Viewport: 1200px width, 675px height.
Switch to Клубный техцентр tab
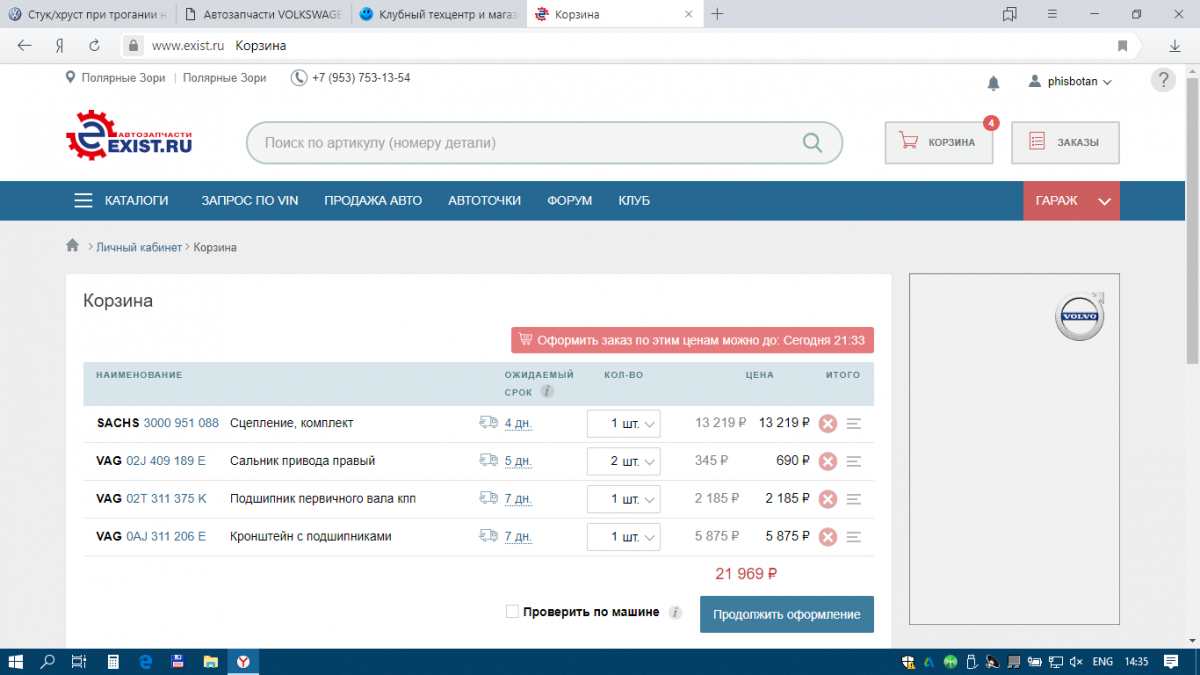tap(440, 14)
